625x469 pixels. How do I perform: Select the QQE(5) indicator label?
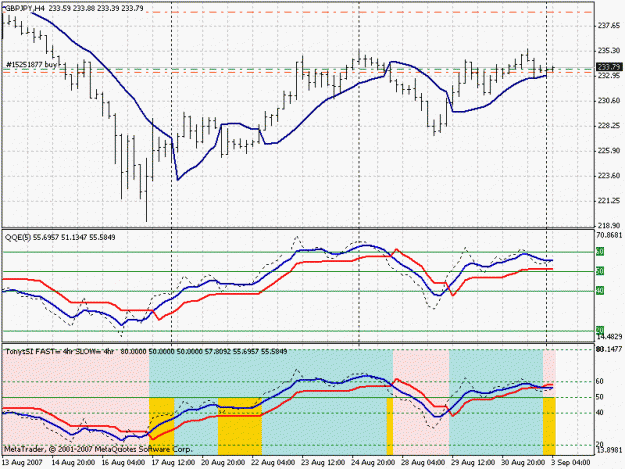pyautogui.click(x=18, y=237)
